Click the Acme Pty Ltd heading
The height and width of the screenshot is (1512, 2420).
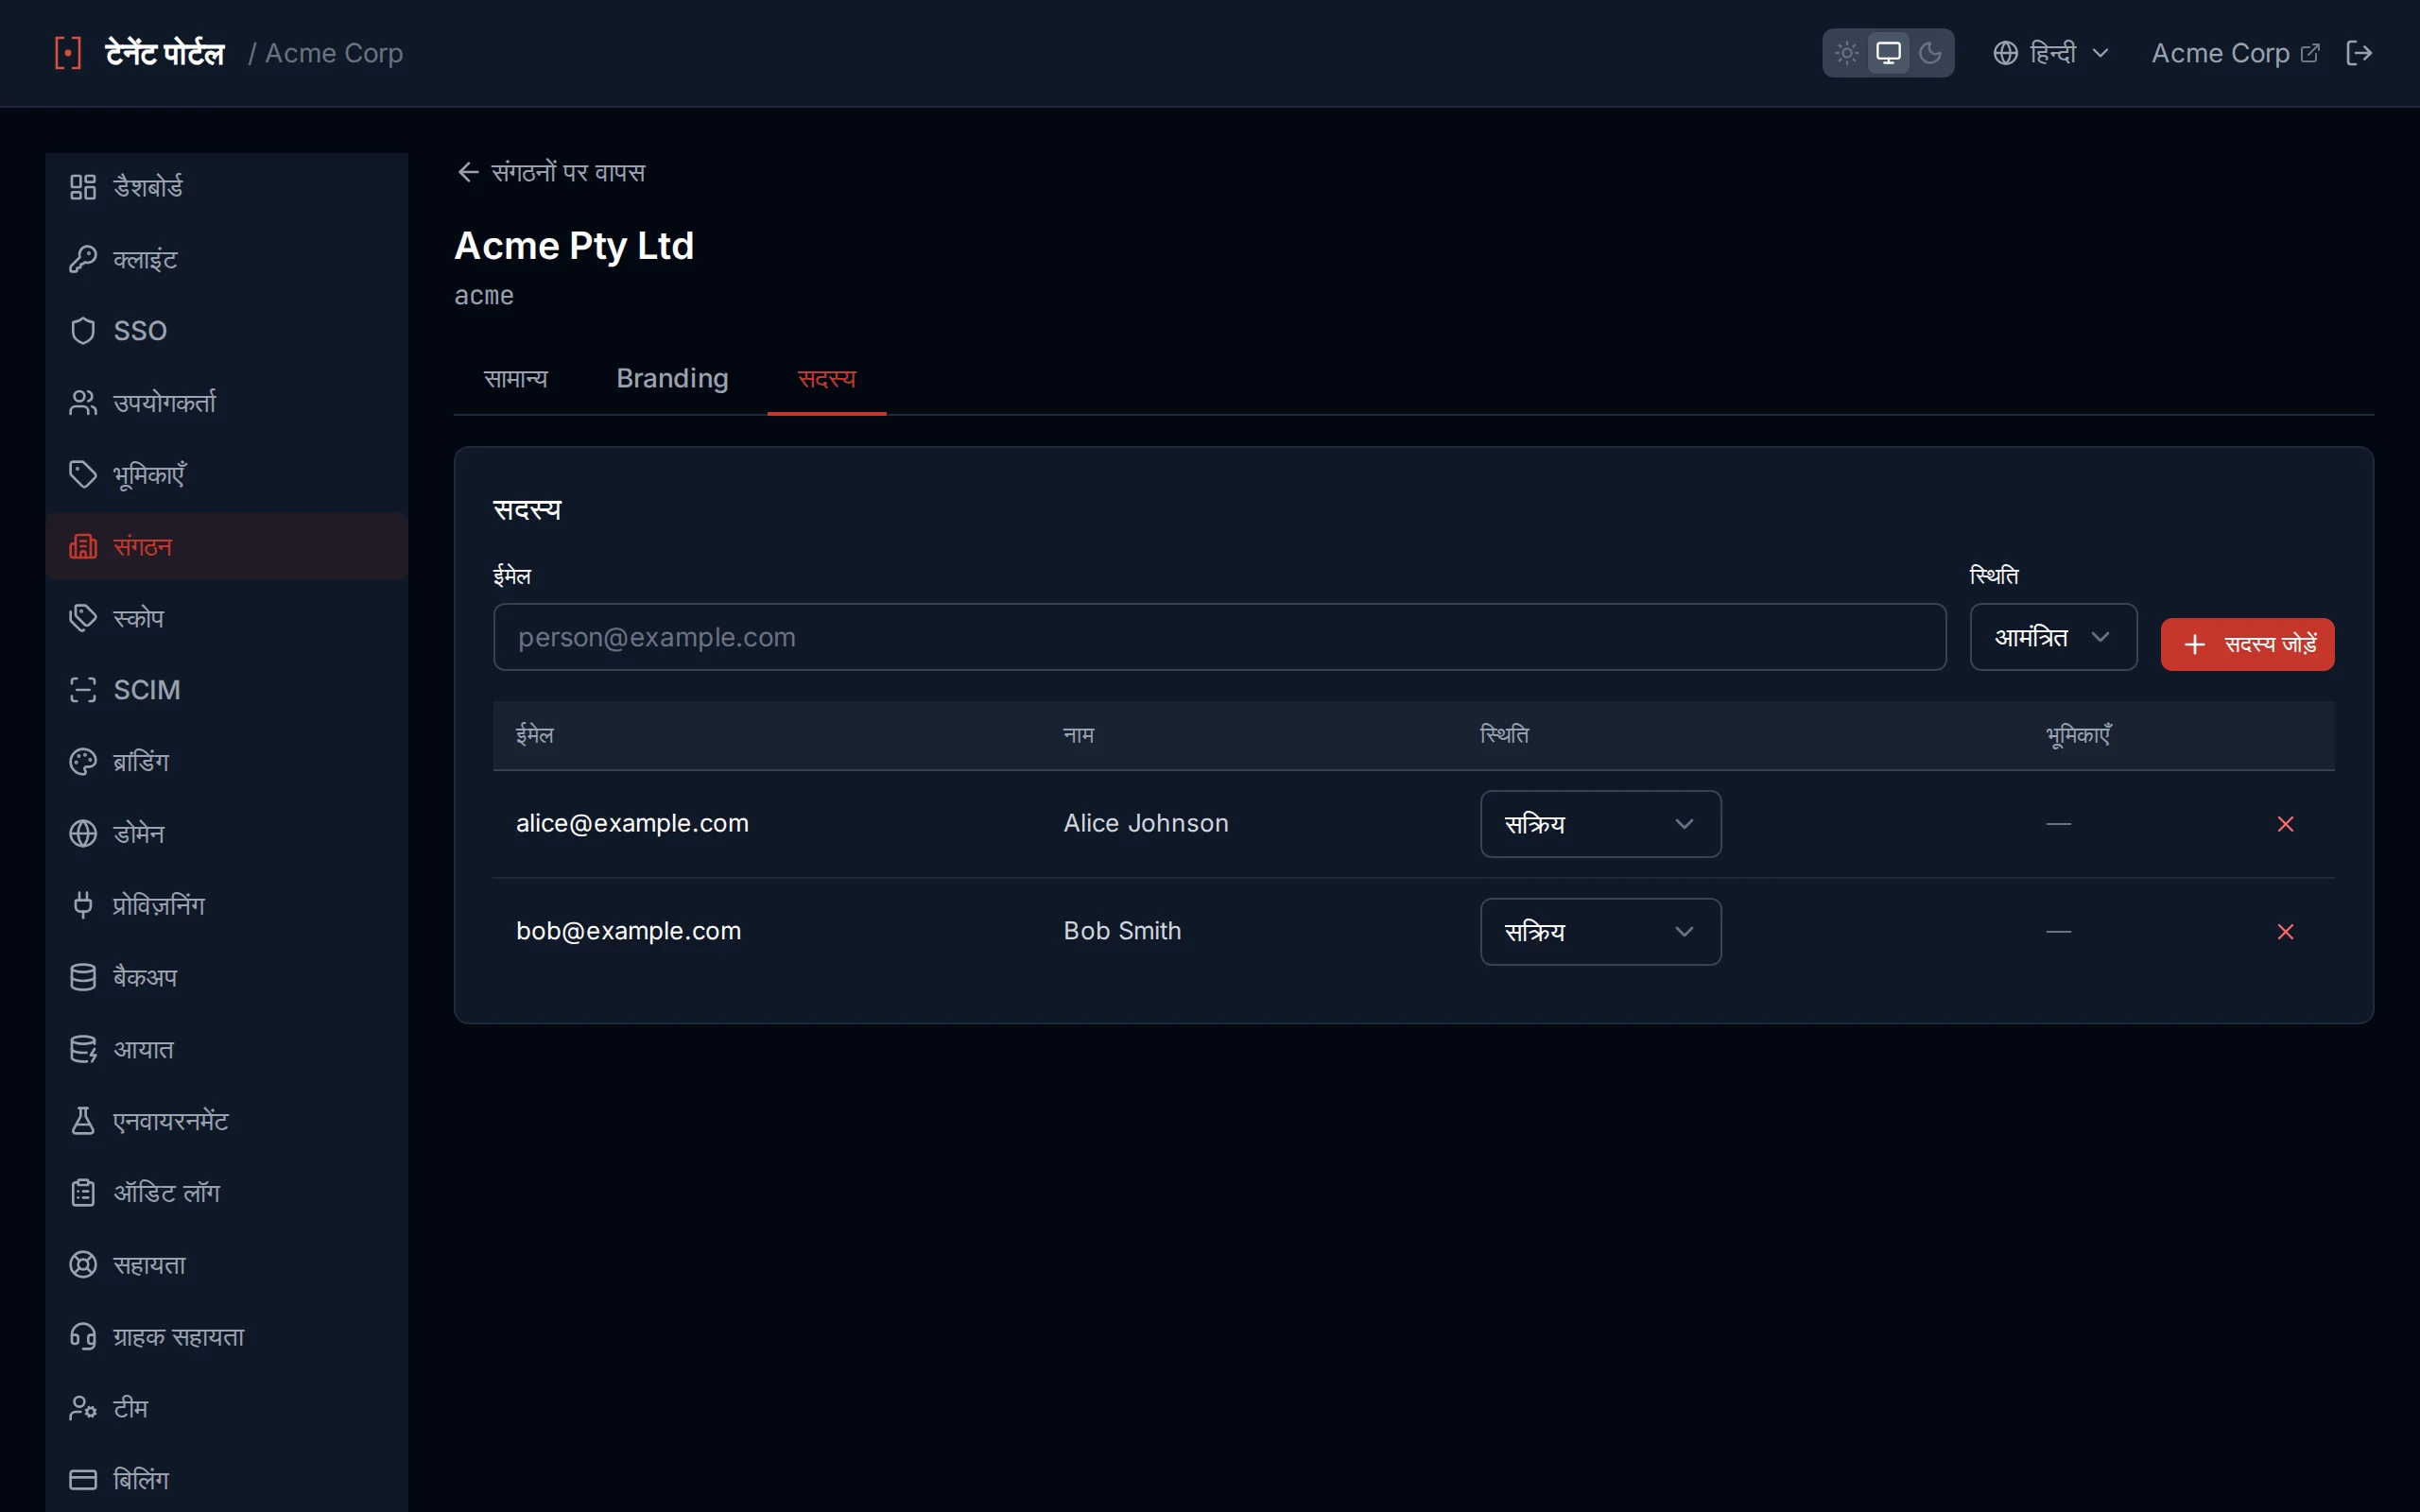coord(574,246)
